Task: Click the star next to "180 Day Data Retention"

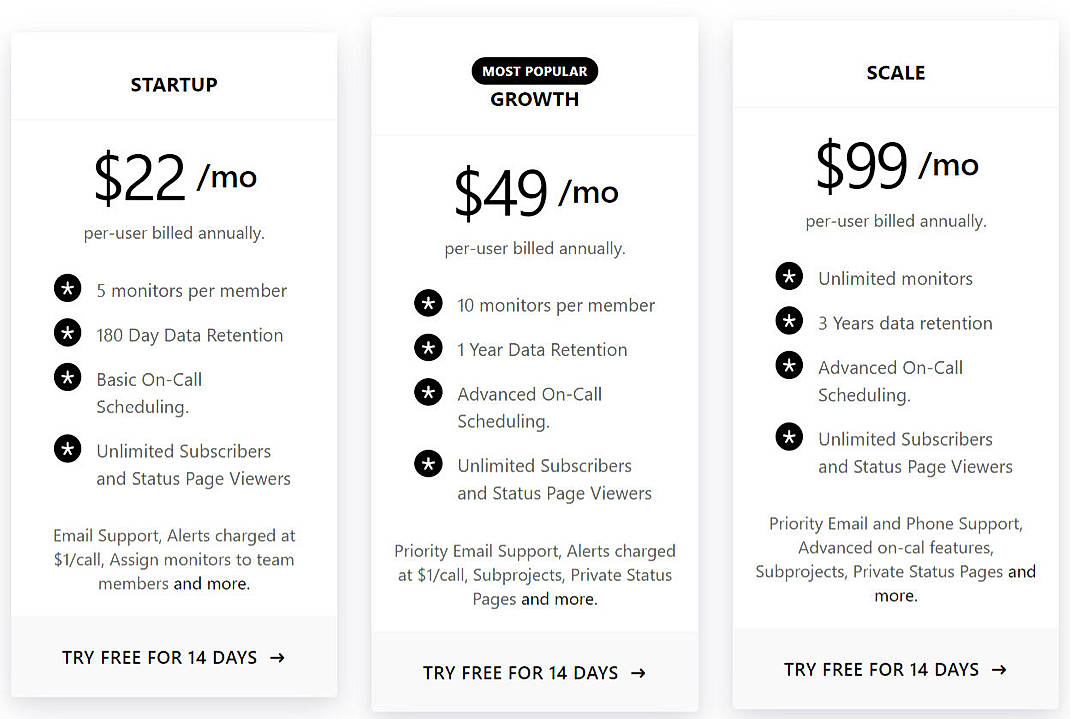Action: click(67, 334)
